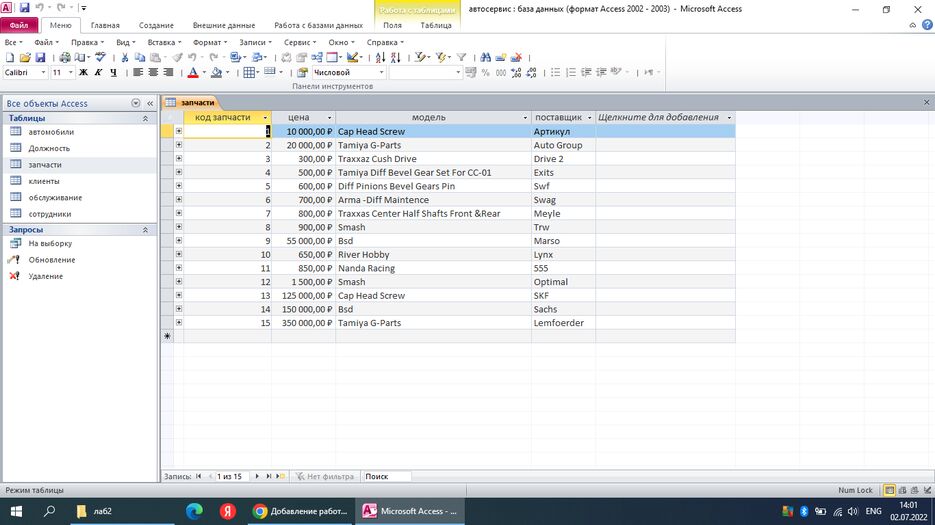
Task: Click the Increase decimals icon
Action: [516, 72]
